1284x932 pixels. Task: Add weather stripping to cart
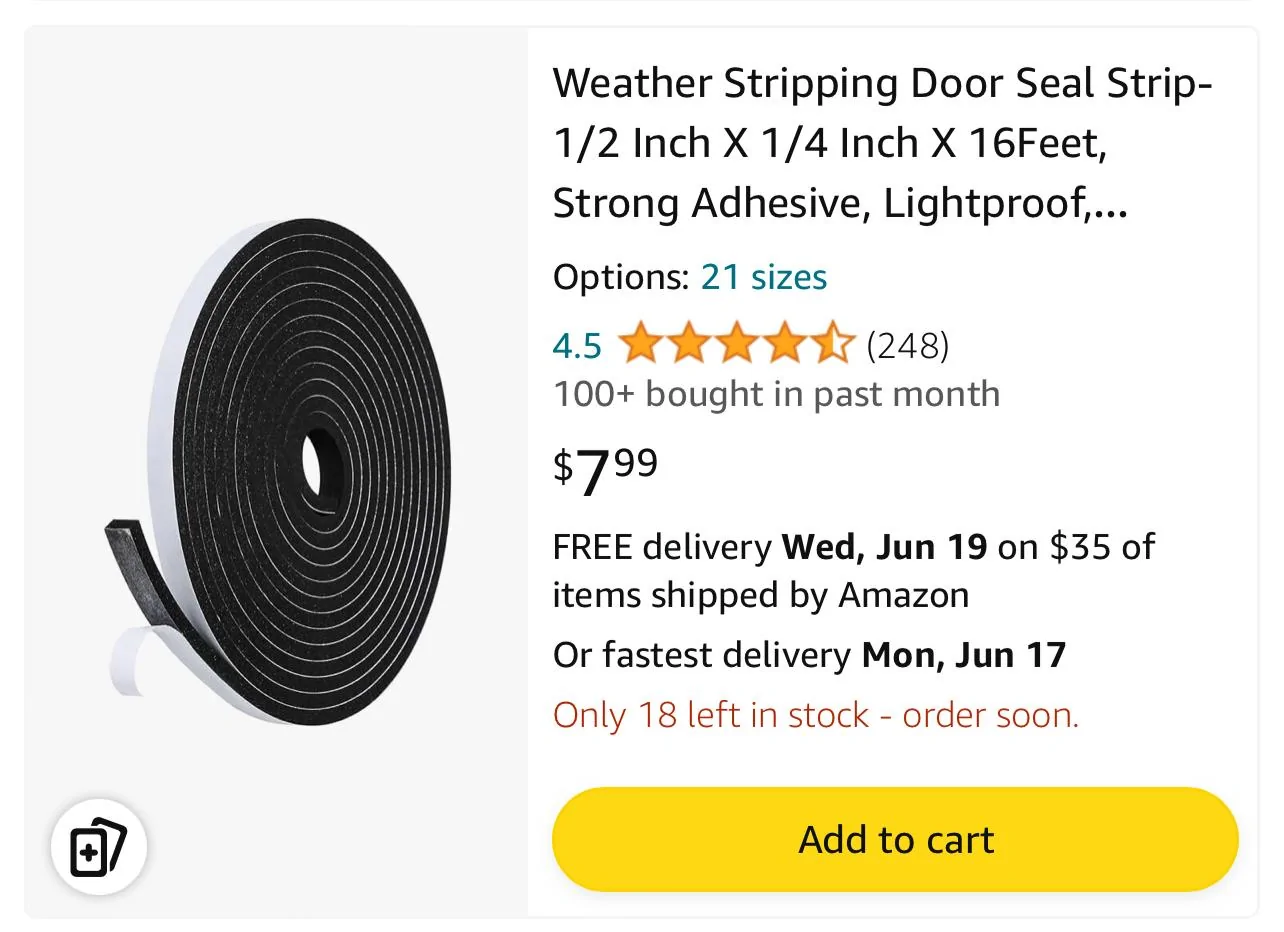pos(895,839)
